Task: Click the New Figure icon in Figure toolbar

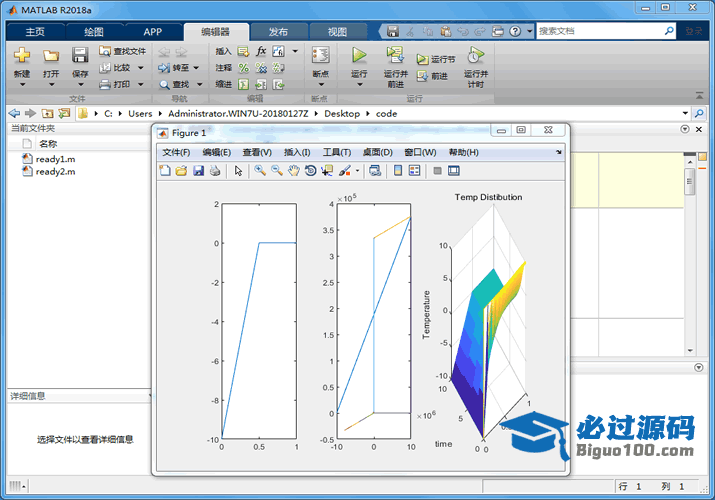Action: coord(165,171)
